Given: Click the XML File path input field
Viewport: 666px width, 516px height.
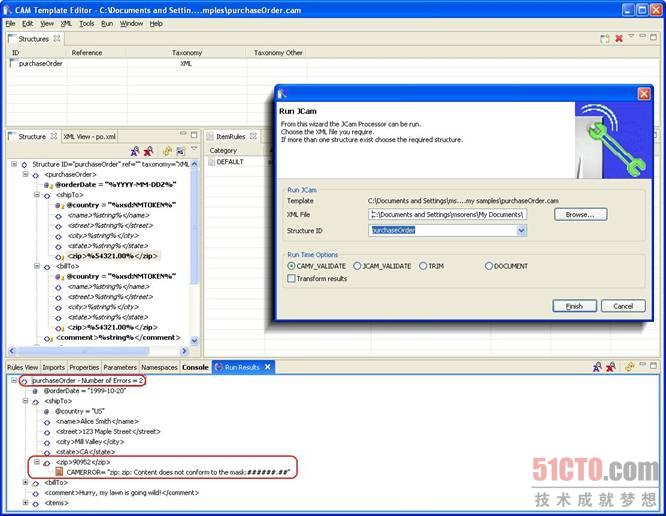Looking at the screenshot, I should pyautogui.click(x=448, y=214).
